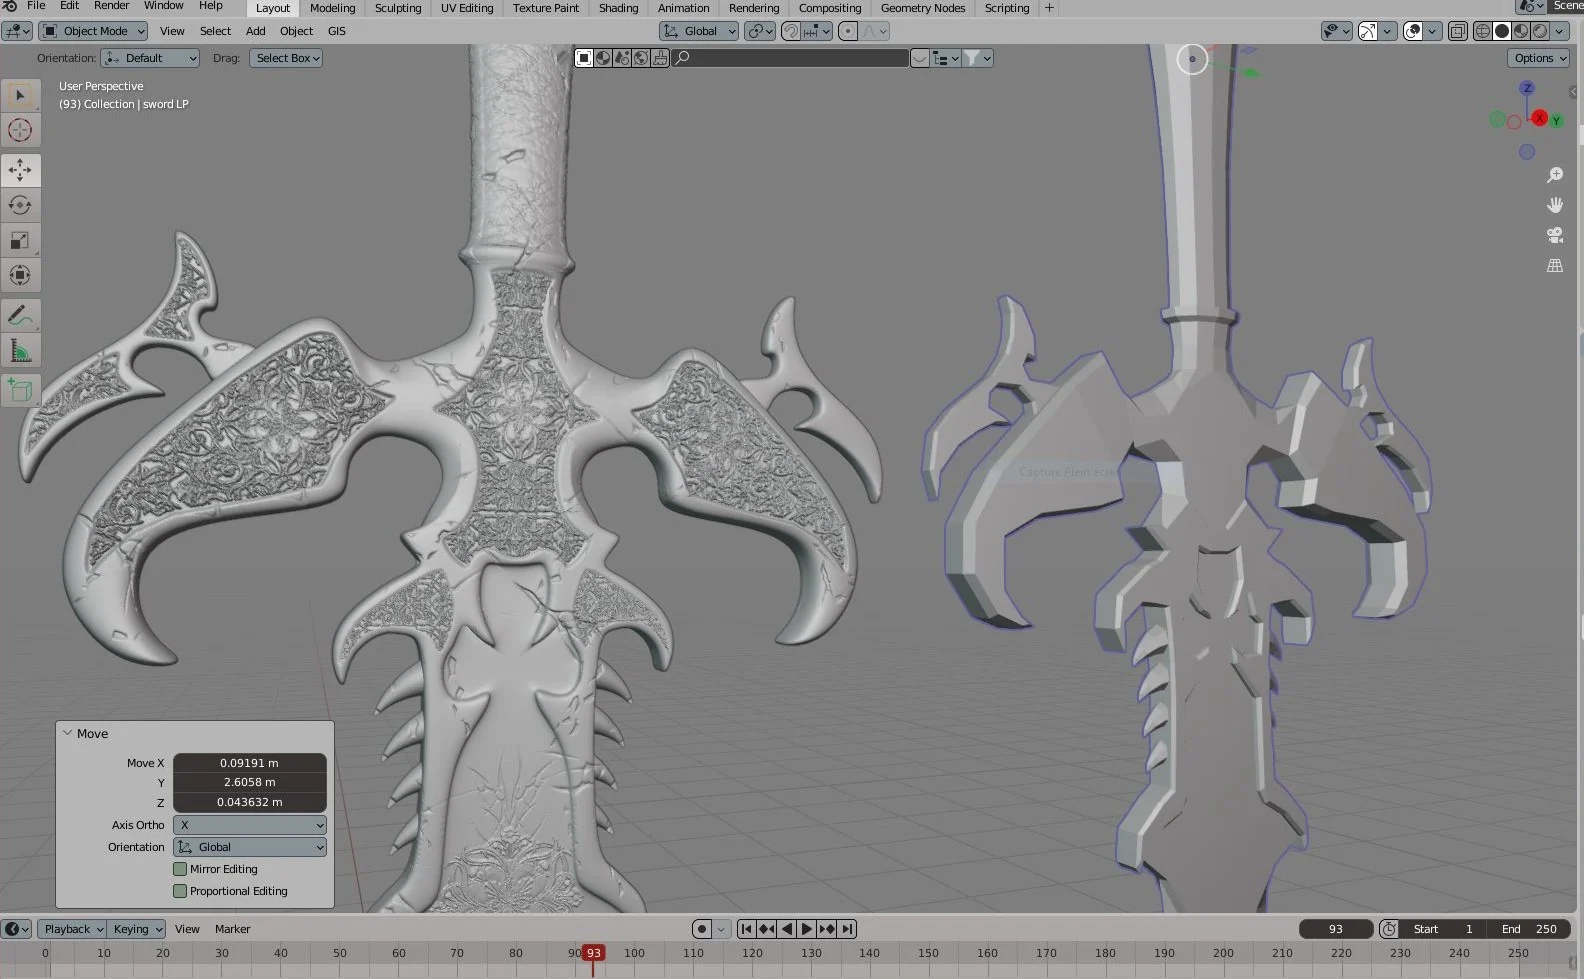The width and height of the screenshot is (1584, 979).
Task: Click the pan view hand icon
Action: click(x=1555, y=205)
